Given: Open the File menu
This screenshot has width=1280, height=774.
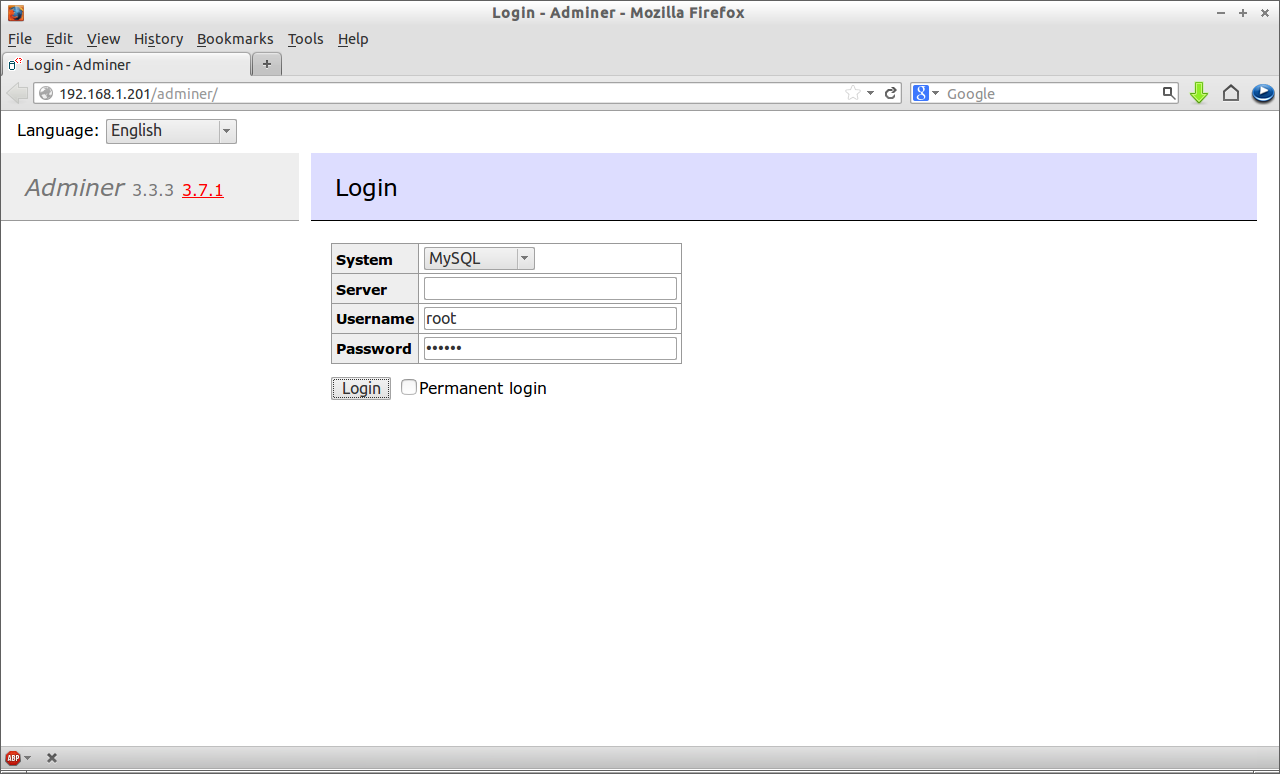Looking at the screenshot, I should pos(20,39).
